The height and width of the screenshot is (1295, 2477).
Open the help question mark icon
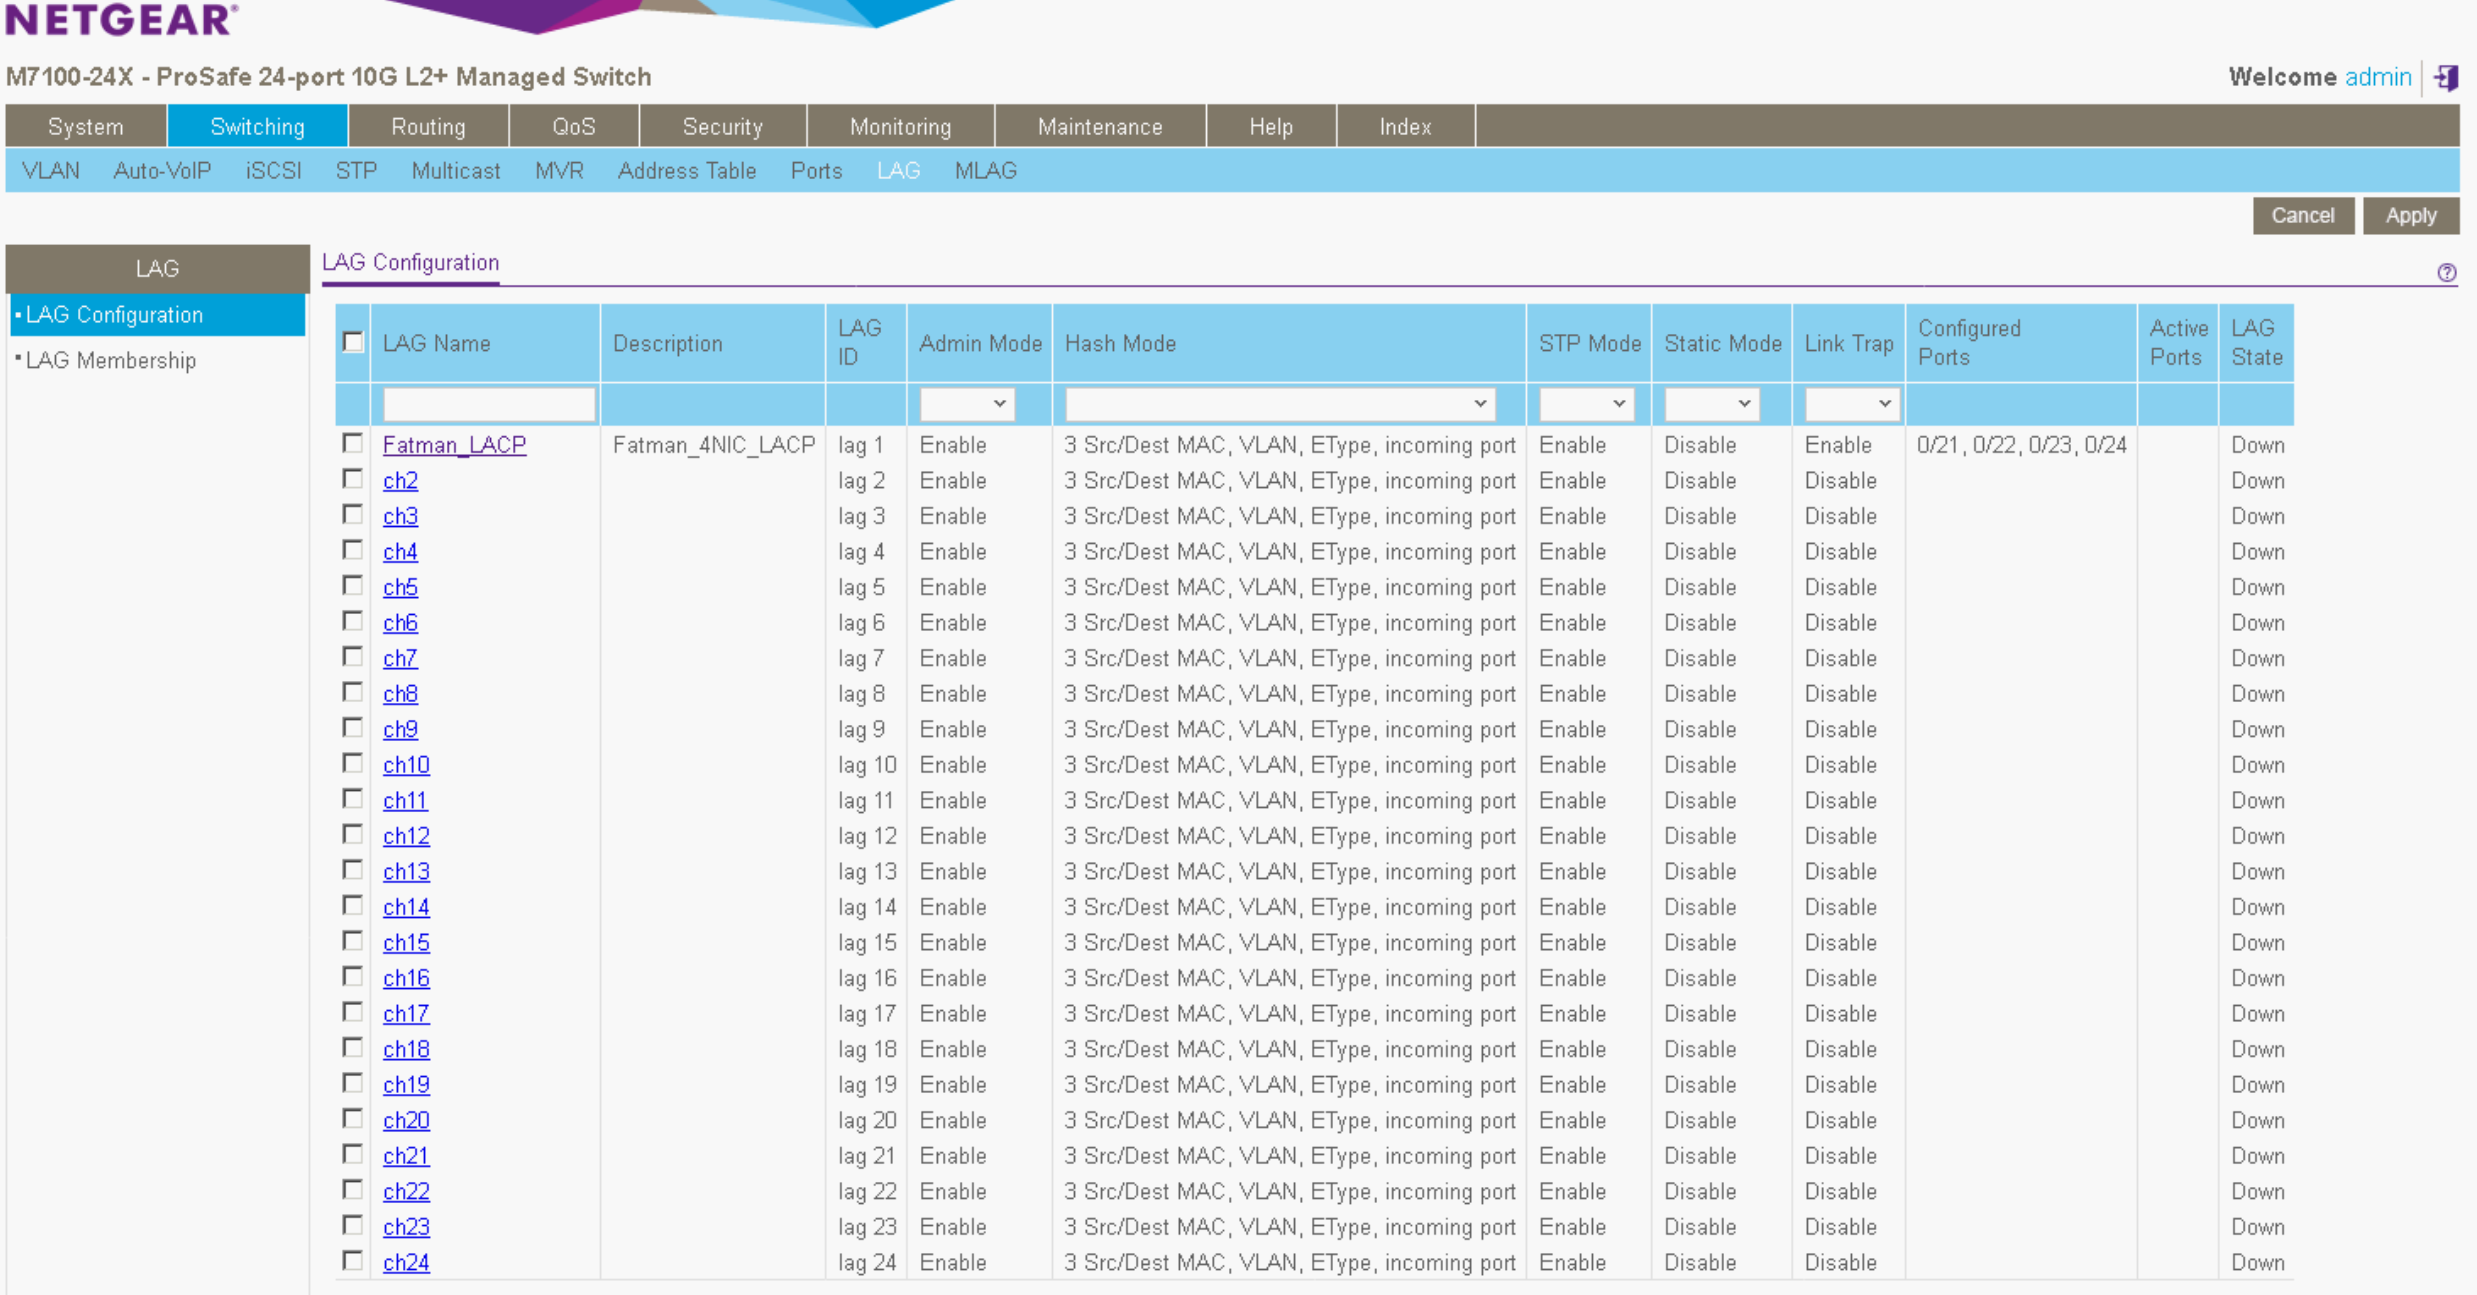click(2448, 272)
